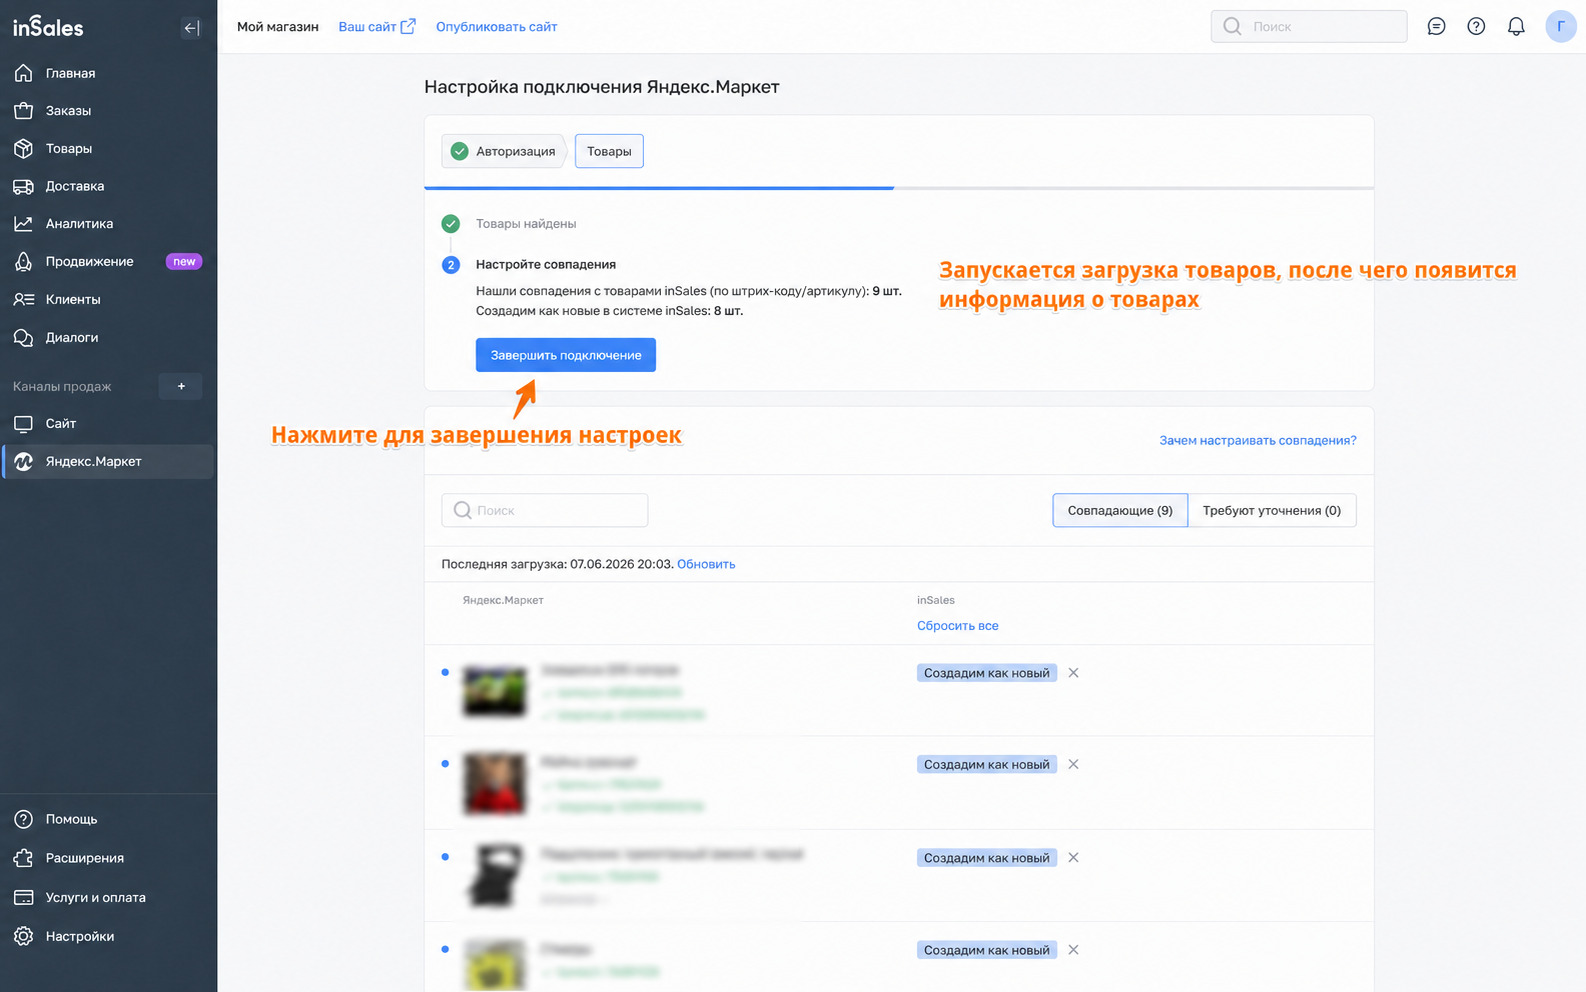Open the second product thumbnail image

(495, 783)
